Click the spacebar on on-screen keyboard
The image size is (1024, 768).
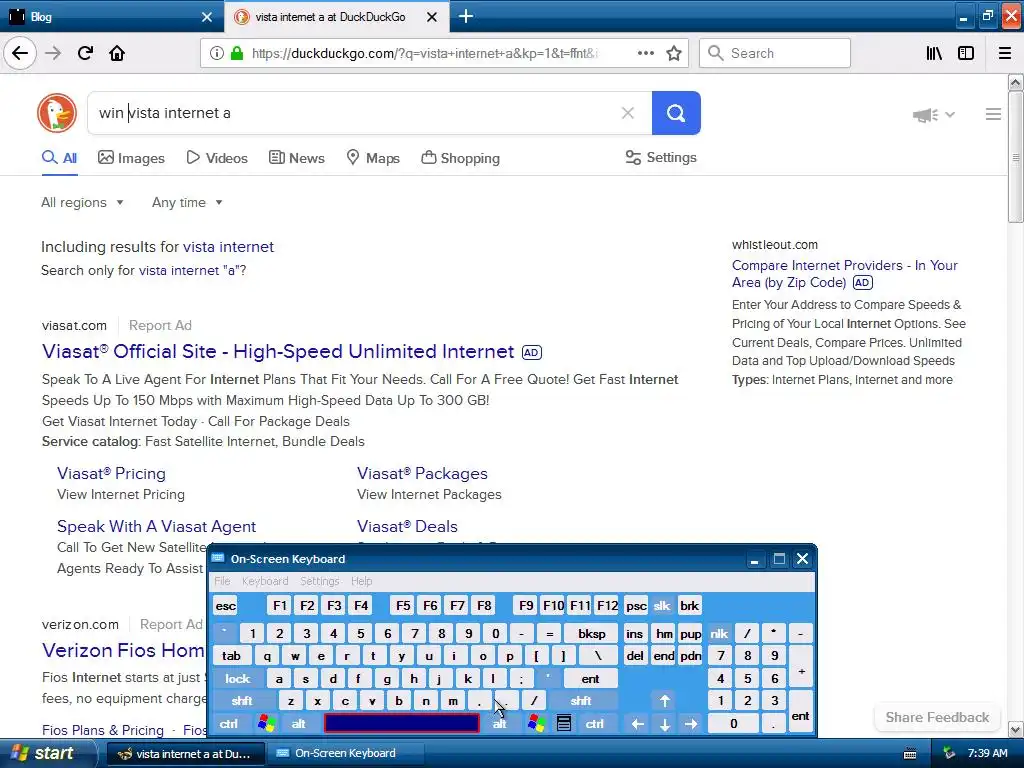402,723
